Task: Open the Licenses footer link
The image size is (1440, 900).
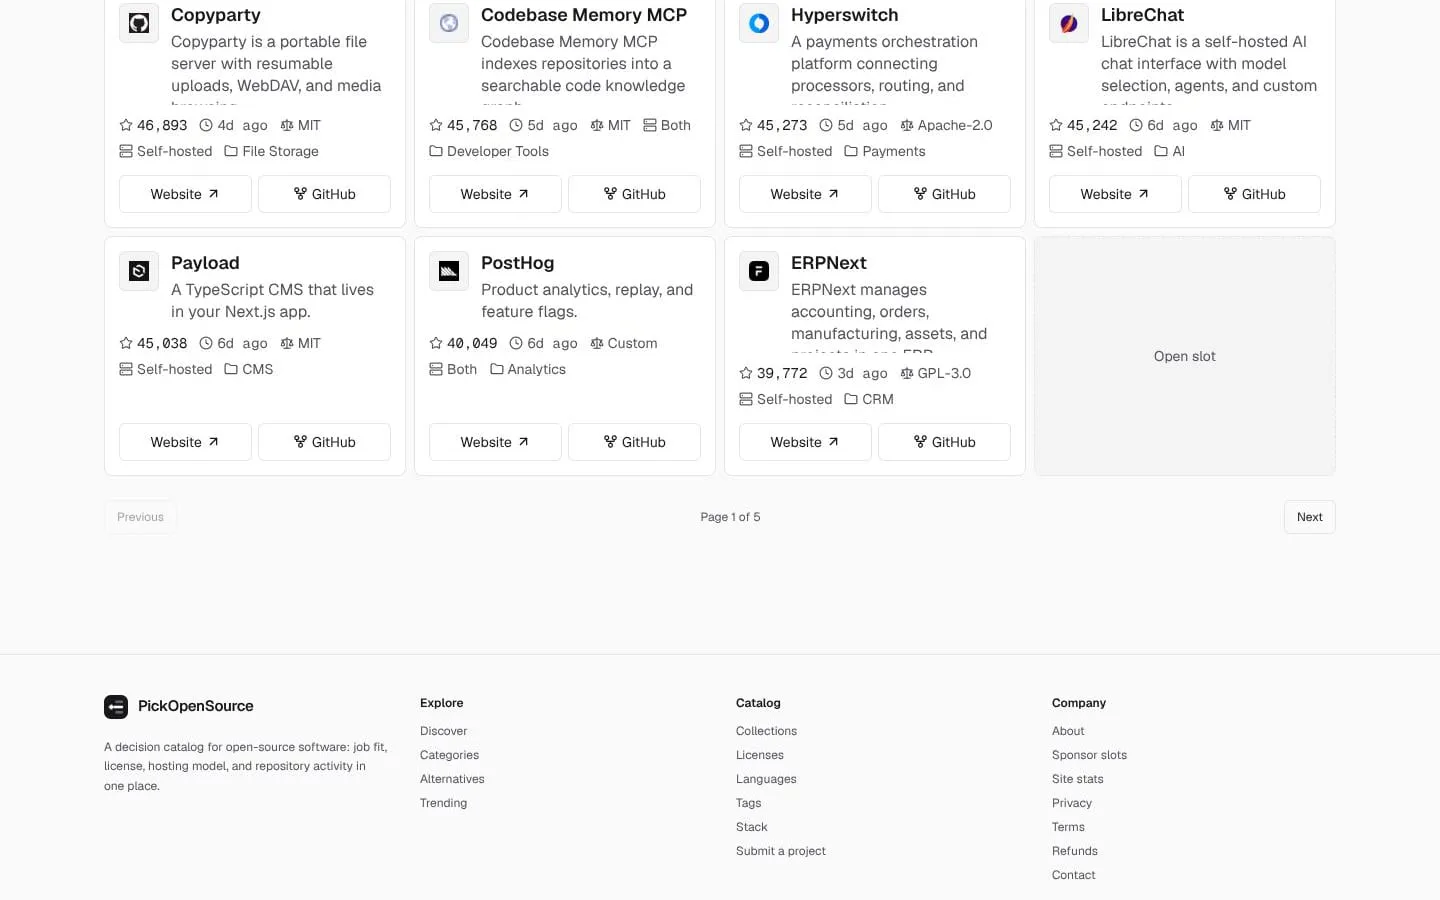Action: point(760,755)
